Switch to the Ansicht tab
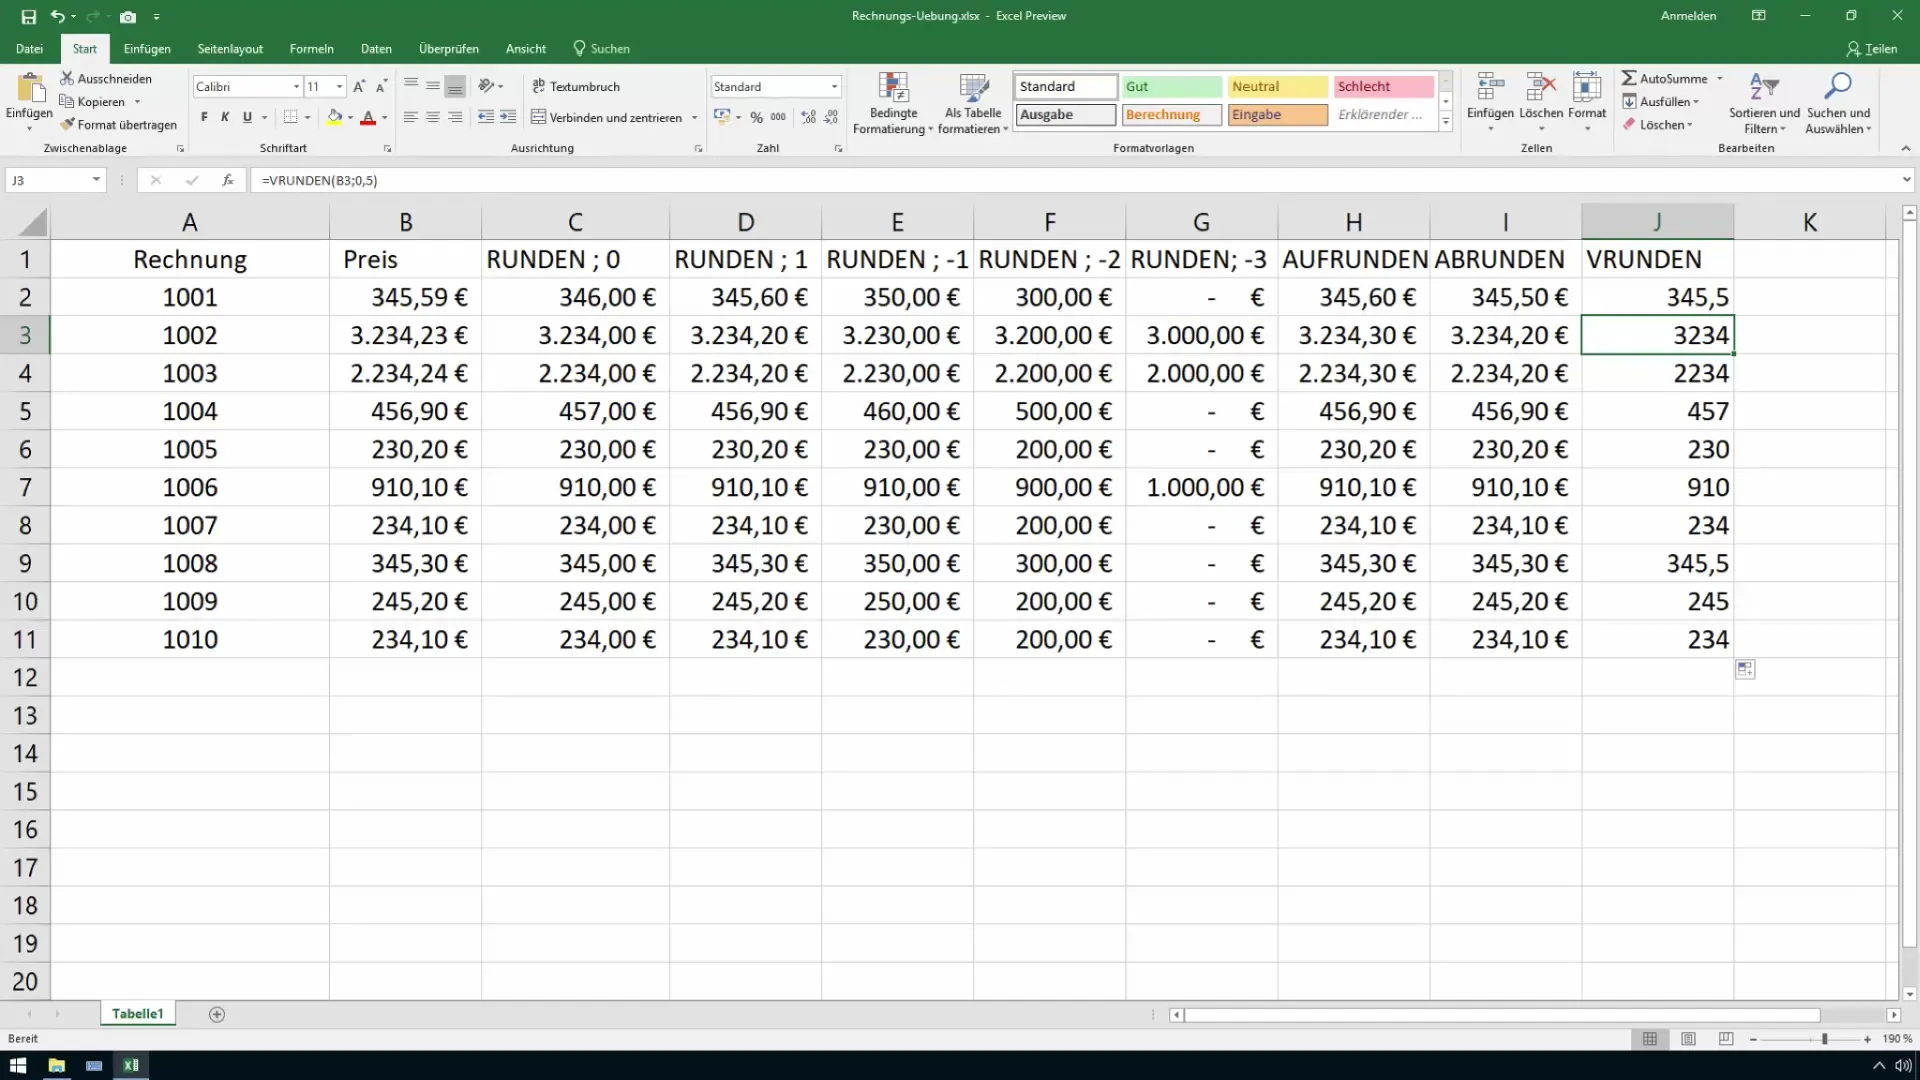 (526, 48)
